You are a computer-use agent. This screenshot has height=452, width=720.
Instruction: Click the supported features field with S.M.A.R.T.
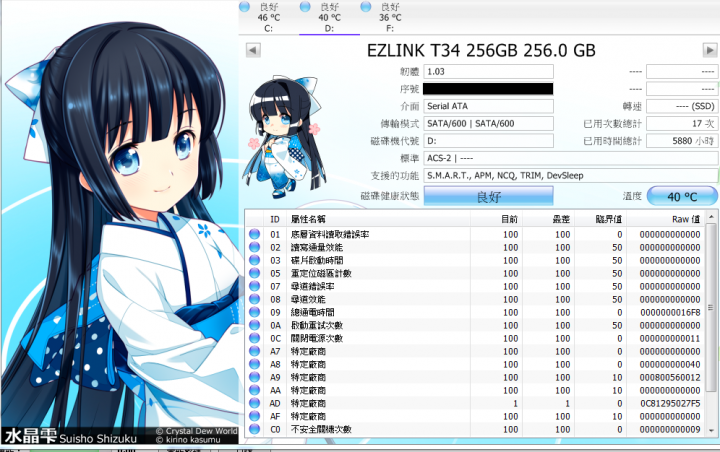pyautogui.click(x=571, y=175)
